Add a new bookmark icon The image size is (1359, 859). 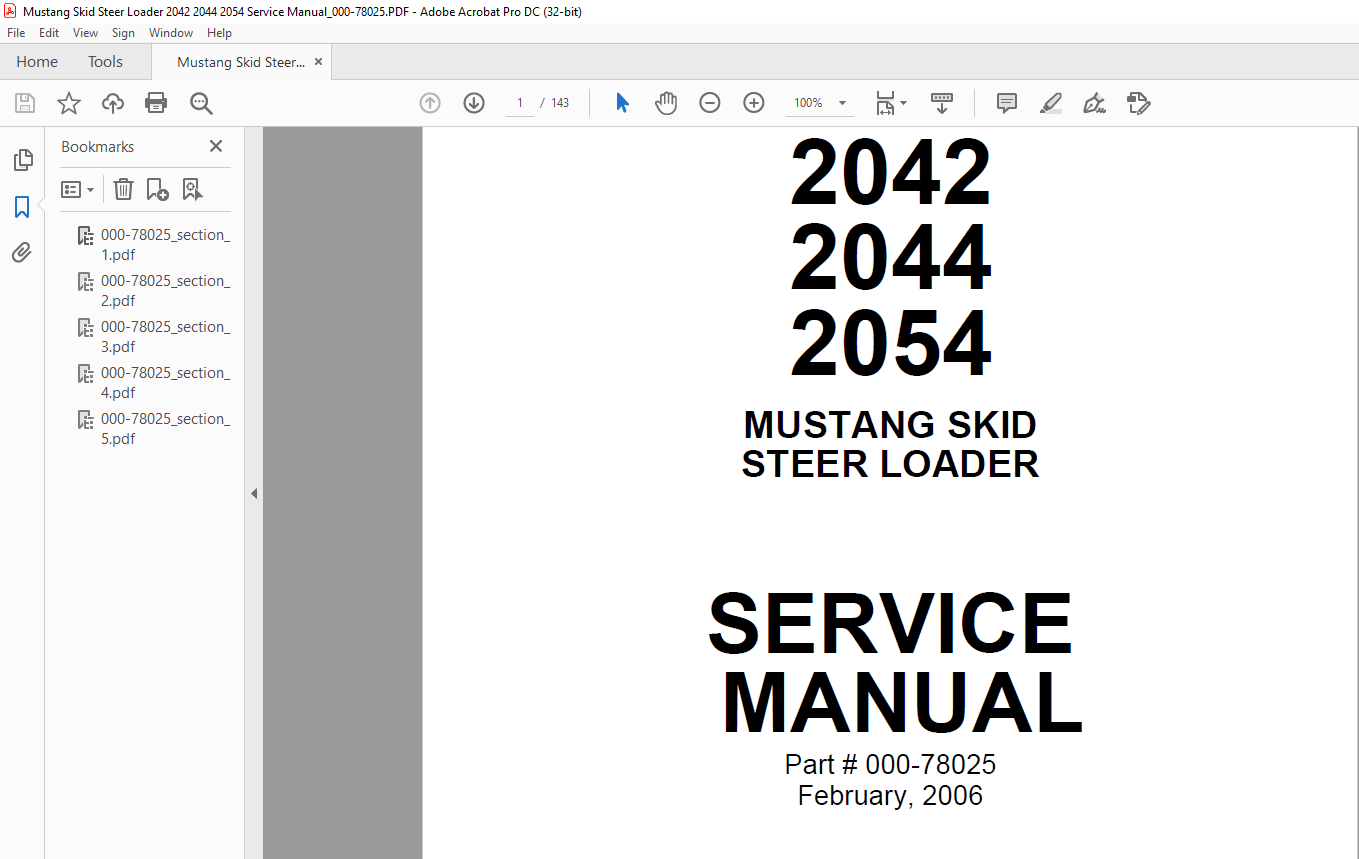(x=157, y=189)
